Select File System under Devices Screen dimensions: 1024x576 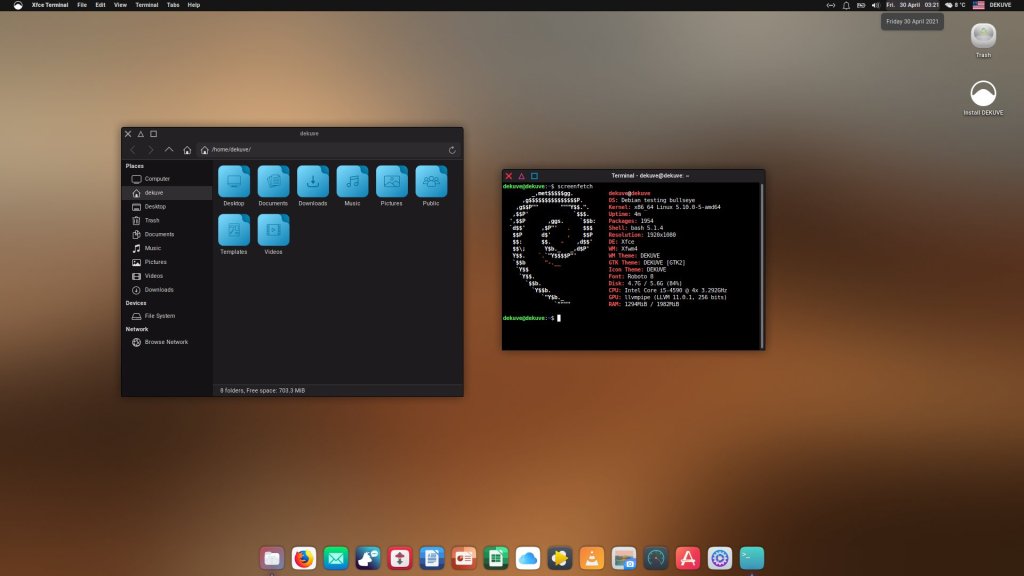(159, 316)
